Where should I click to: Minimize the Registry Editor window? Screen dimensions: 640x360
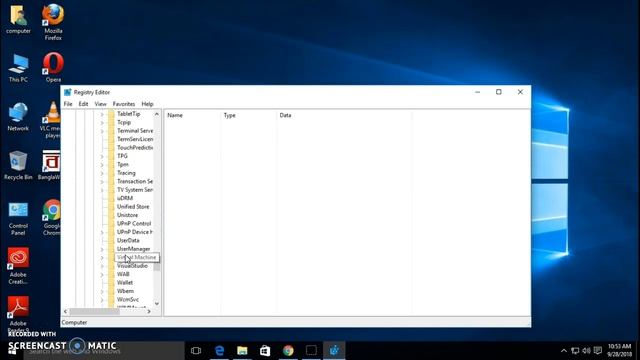tap(478, 92)
